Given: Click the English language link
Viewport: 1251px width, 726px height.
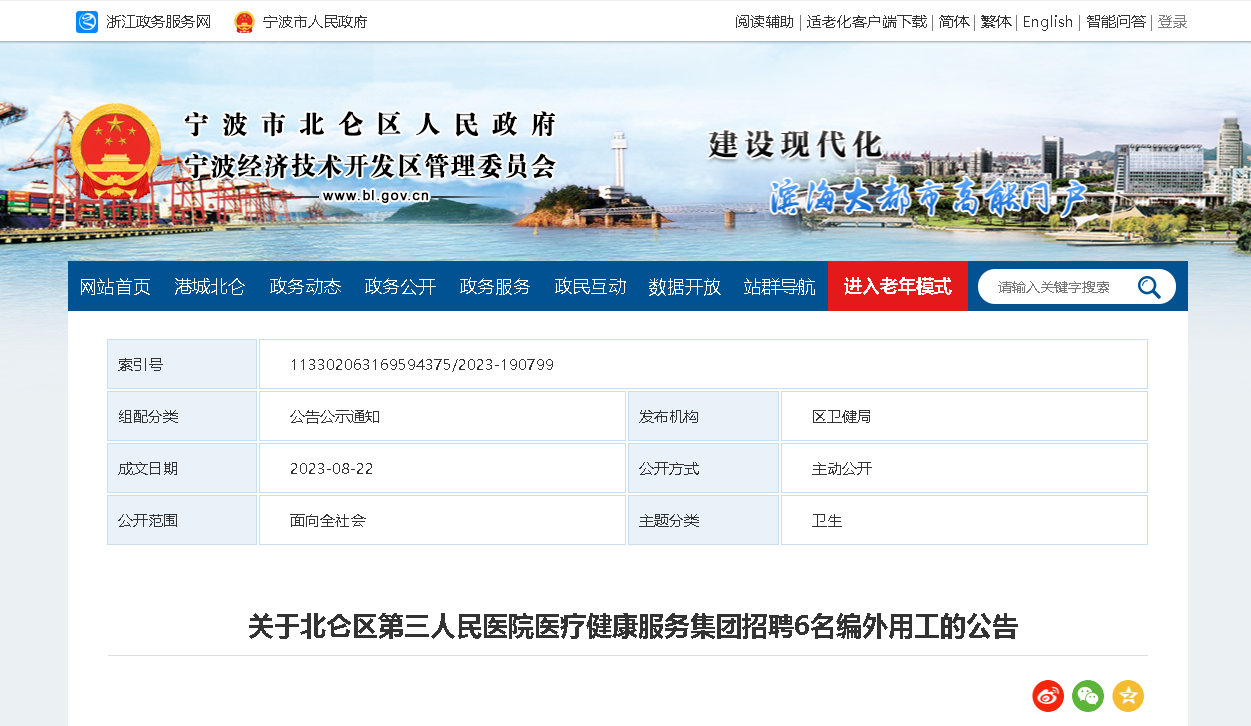Looking at the screenshot, I should (x=1047, y=22).
